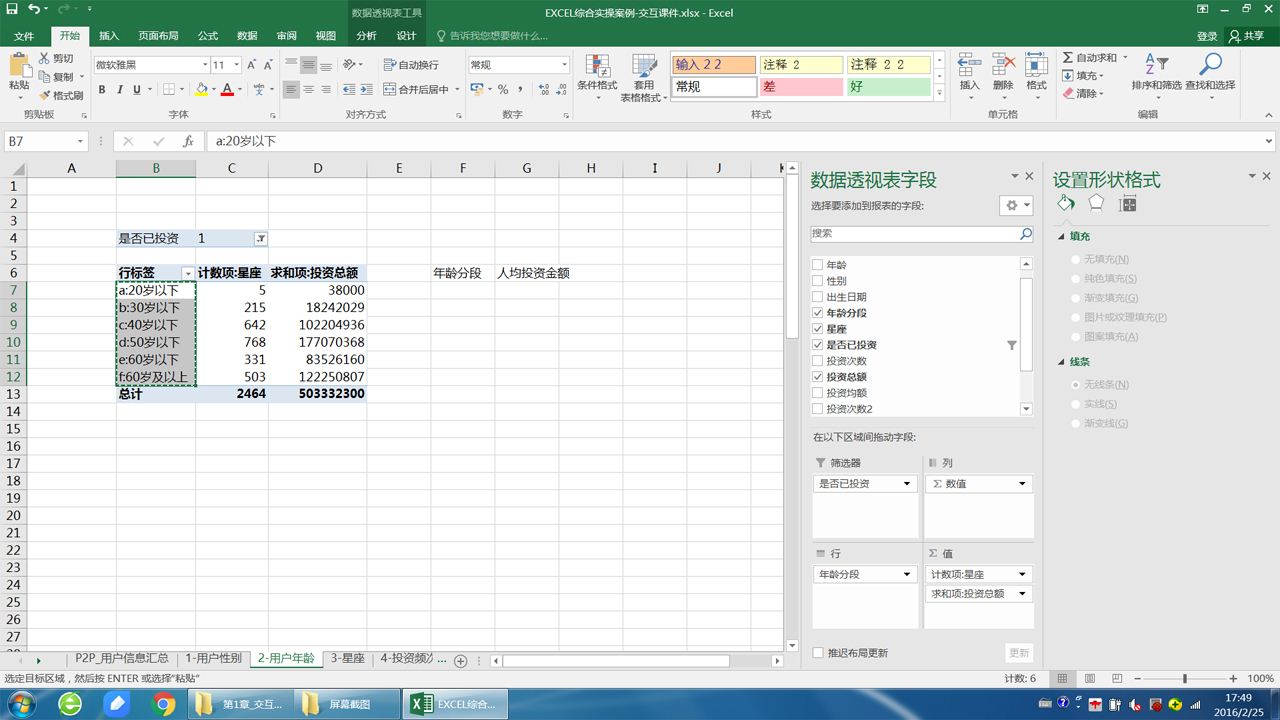Switch to the 公式 ribbon tab
The image size is (1280, 720).
click(x=208, y=36)
